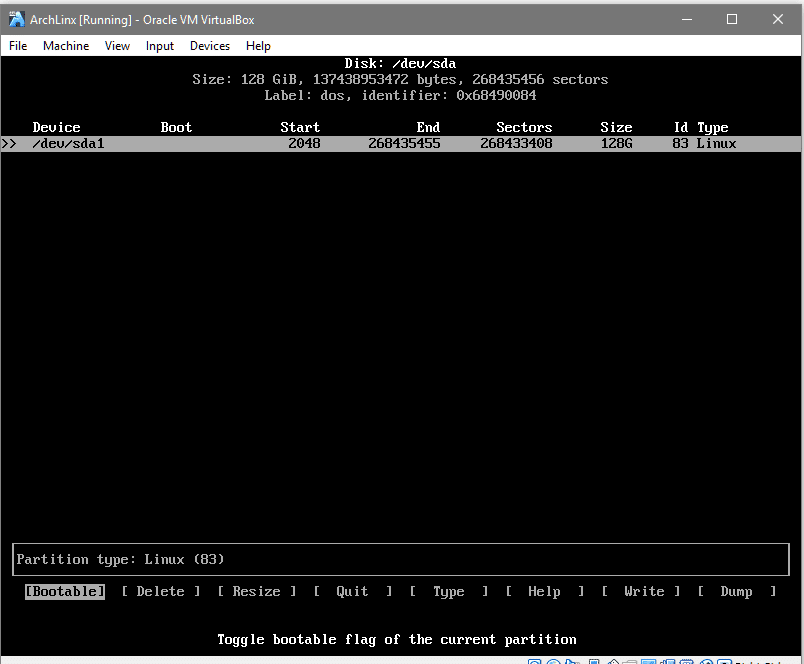This screenshot has width=804, height=664.
Task: Maximize the VirtualBox window
Action: 732,19
